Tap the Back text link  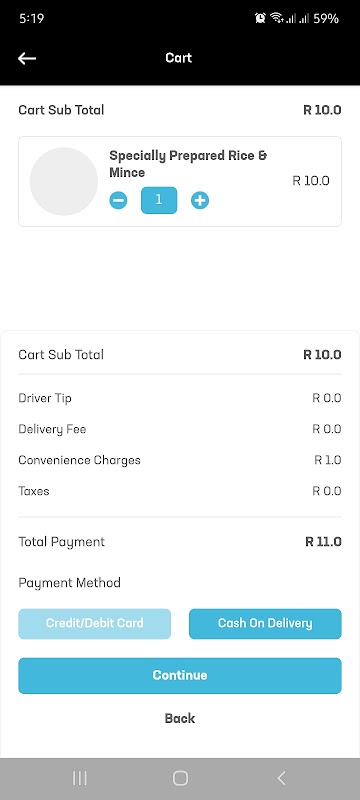(180, 718)
